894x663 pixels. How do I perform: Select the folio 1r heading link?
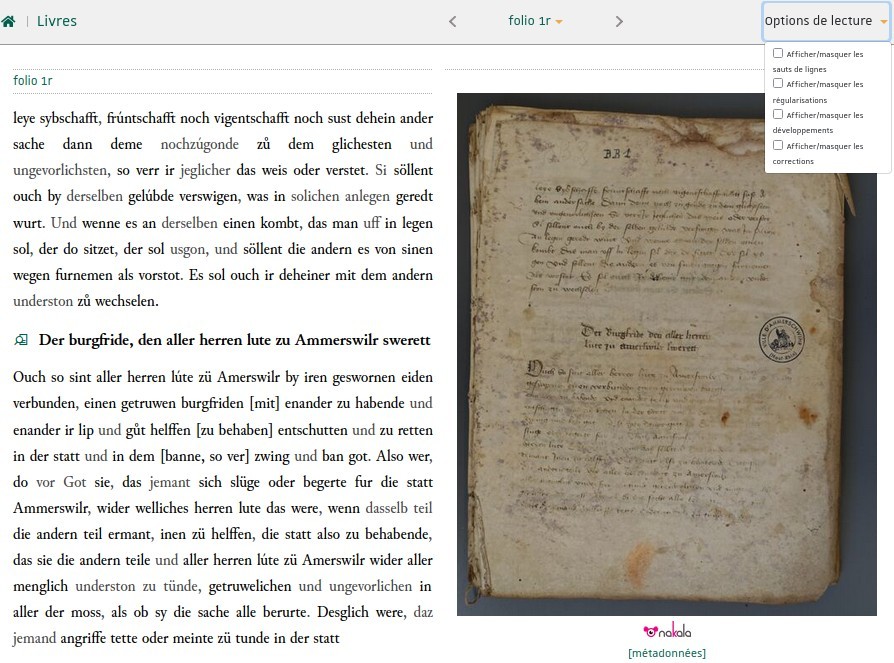click(32, 80)
